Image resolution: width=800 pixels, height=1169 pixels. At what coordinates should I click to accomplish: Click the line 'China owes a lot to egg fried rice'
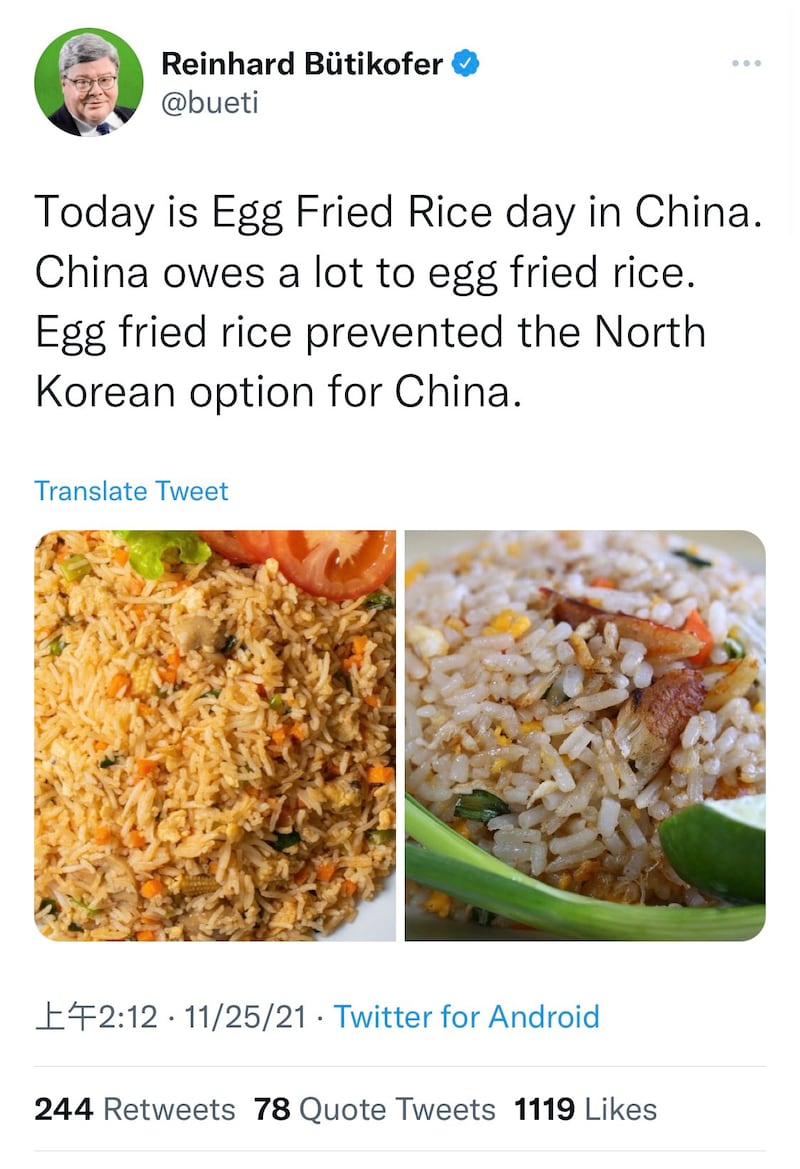(365, 273)
